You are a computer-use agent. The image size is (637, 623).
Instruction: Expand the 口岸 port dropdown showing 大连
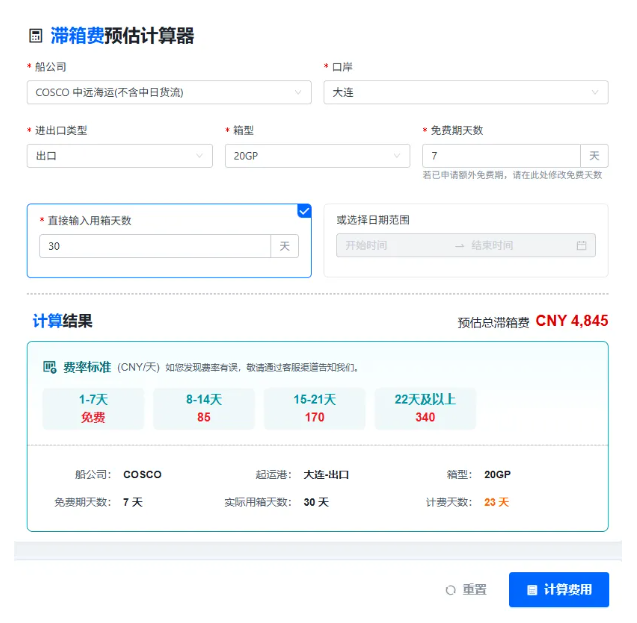coord(465,93)
